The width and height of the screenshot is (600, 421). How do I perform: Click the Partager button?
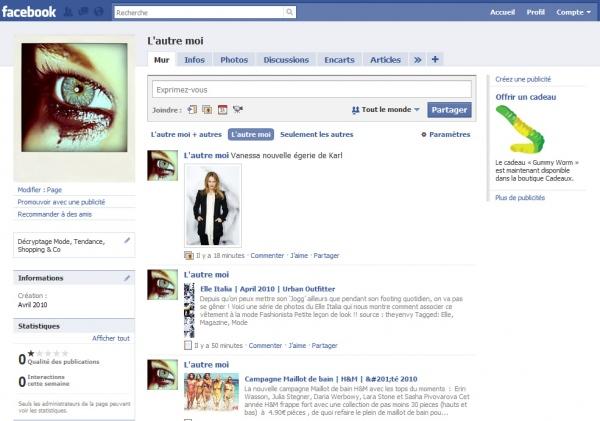pyautogui.click(x=449, y=110)
